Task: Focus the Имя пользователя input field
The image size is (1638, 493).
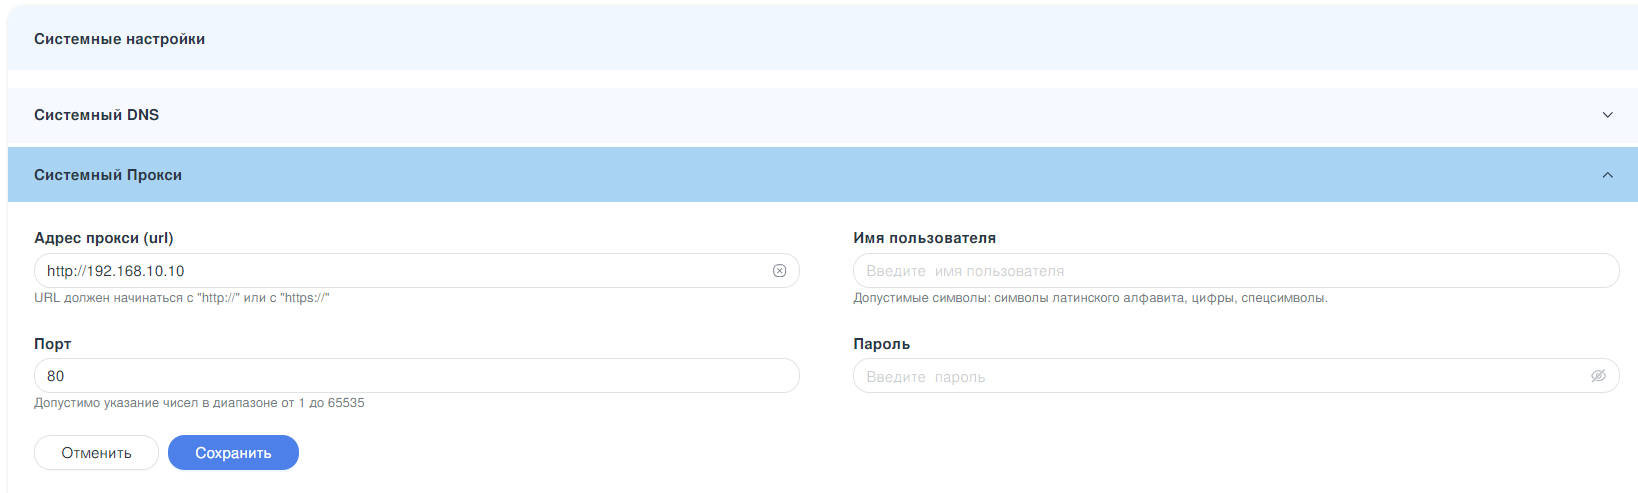Action: click(x=1236, y=271)
